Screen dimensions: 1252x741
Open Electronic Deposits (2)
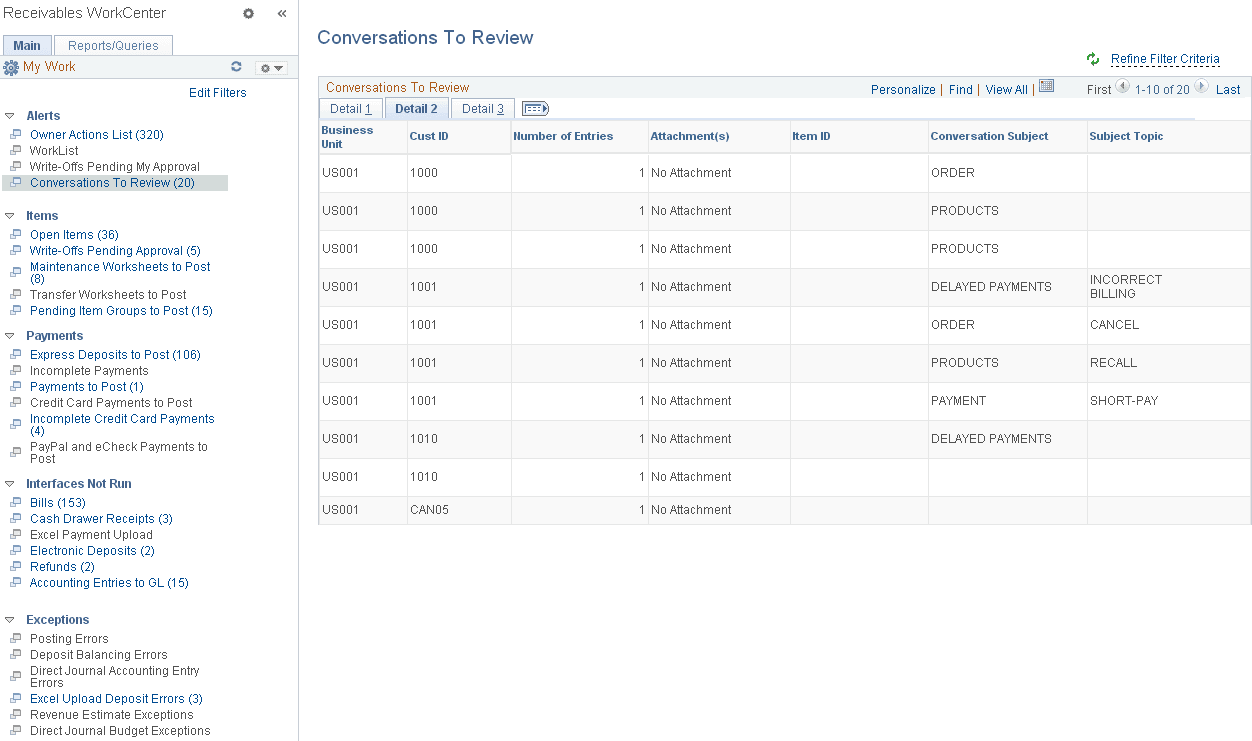(92, 551)
